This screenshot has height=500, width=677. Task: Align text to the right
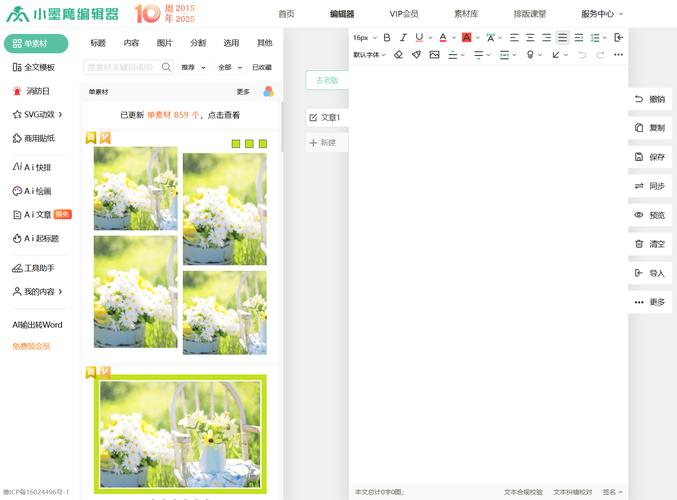546,38
